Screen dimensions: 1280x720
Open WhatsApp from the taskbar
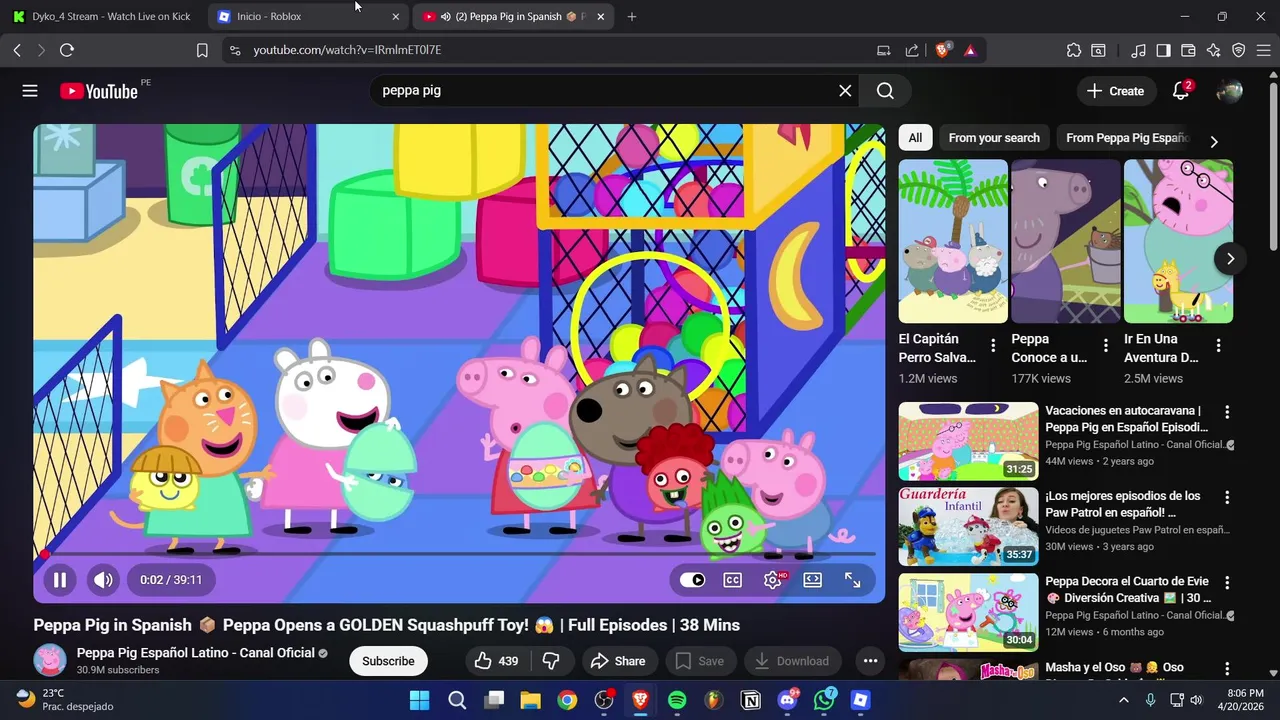click(x=824, y=700)
